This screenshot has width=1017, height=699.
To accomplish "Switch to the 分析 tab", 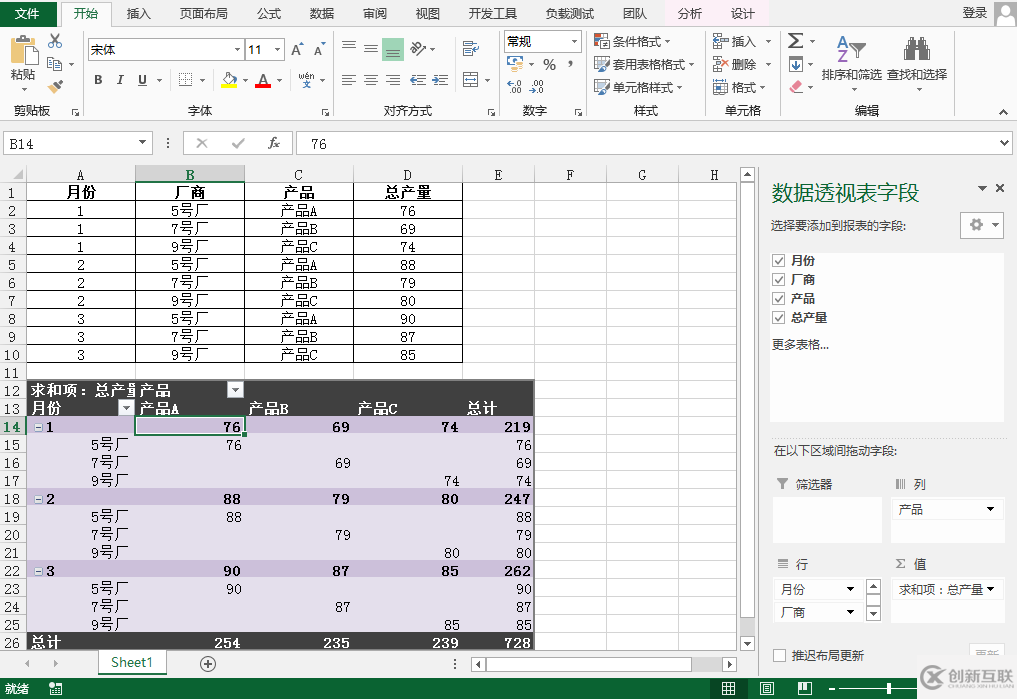I will point(689,13).
